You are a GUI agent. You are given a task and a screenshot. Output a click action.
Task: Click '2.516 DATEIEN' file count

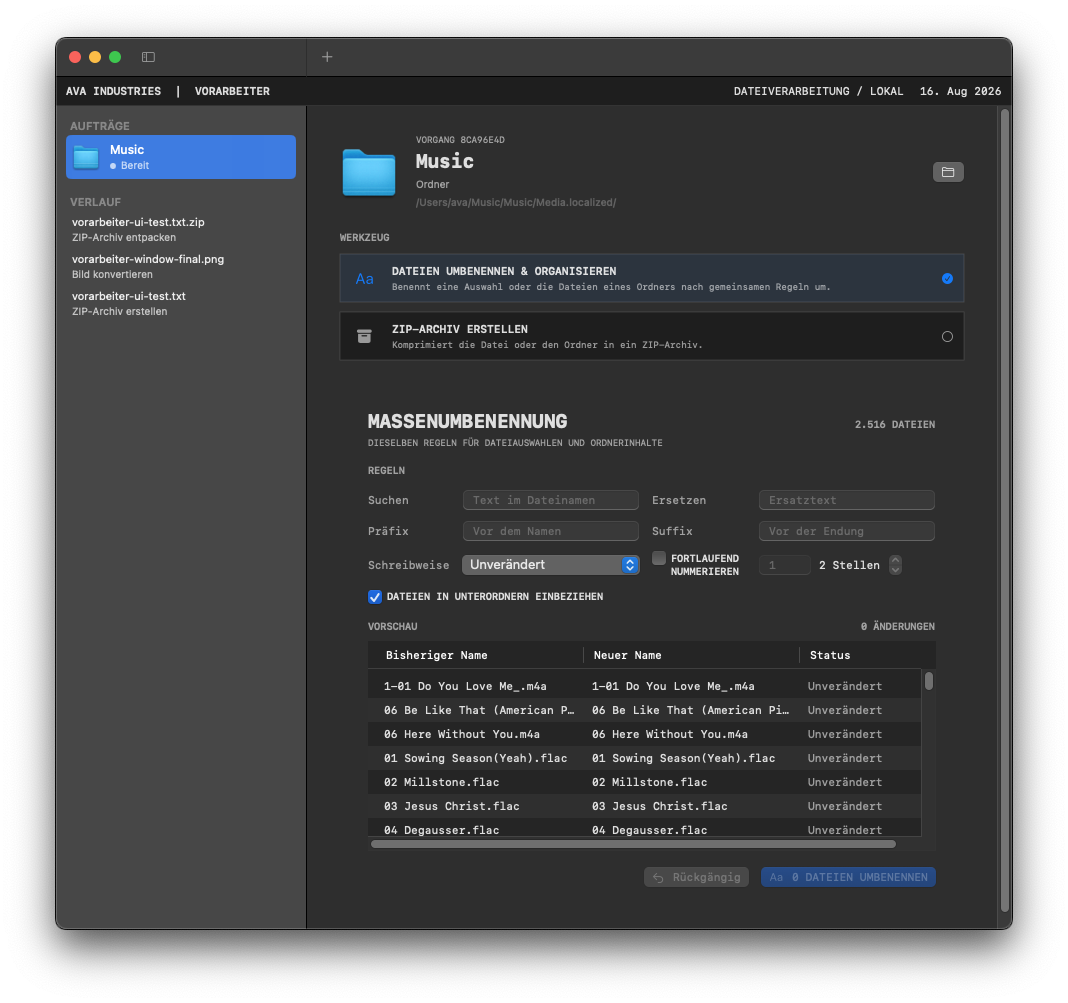click(x=894, y=424)
